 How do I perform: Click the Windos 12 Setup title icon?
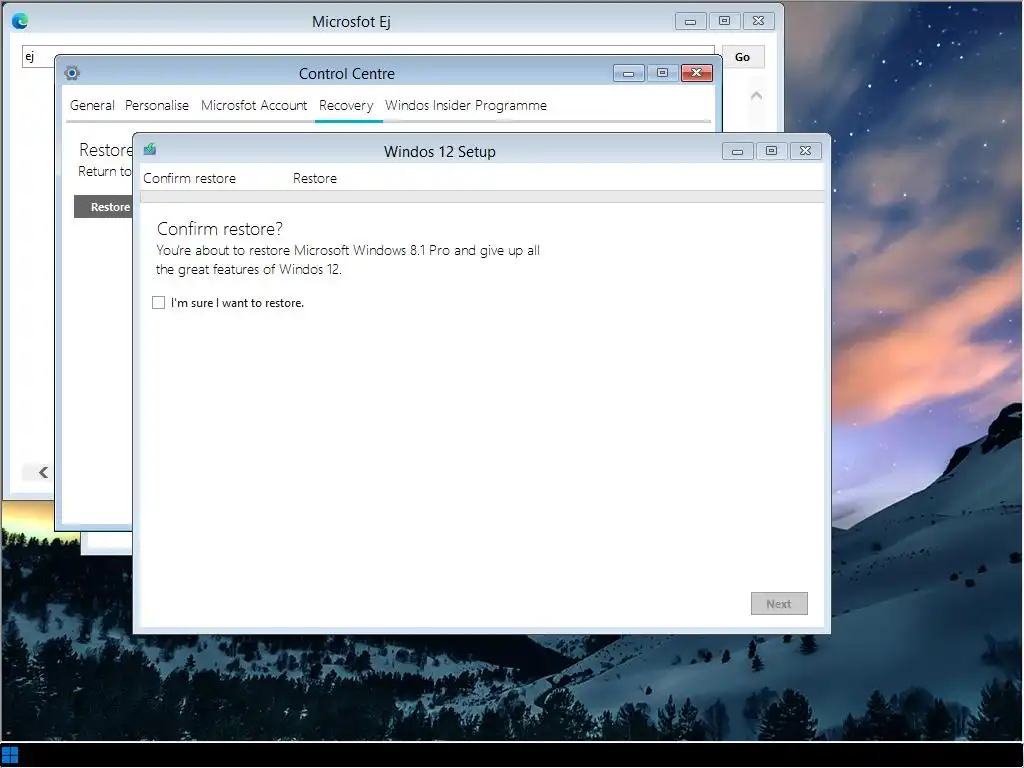point(150,149)
